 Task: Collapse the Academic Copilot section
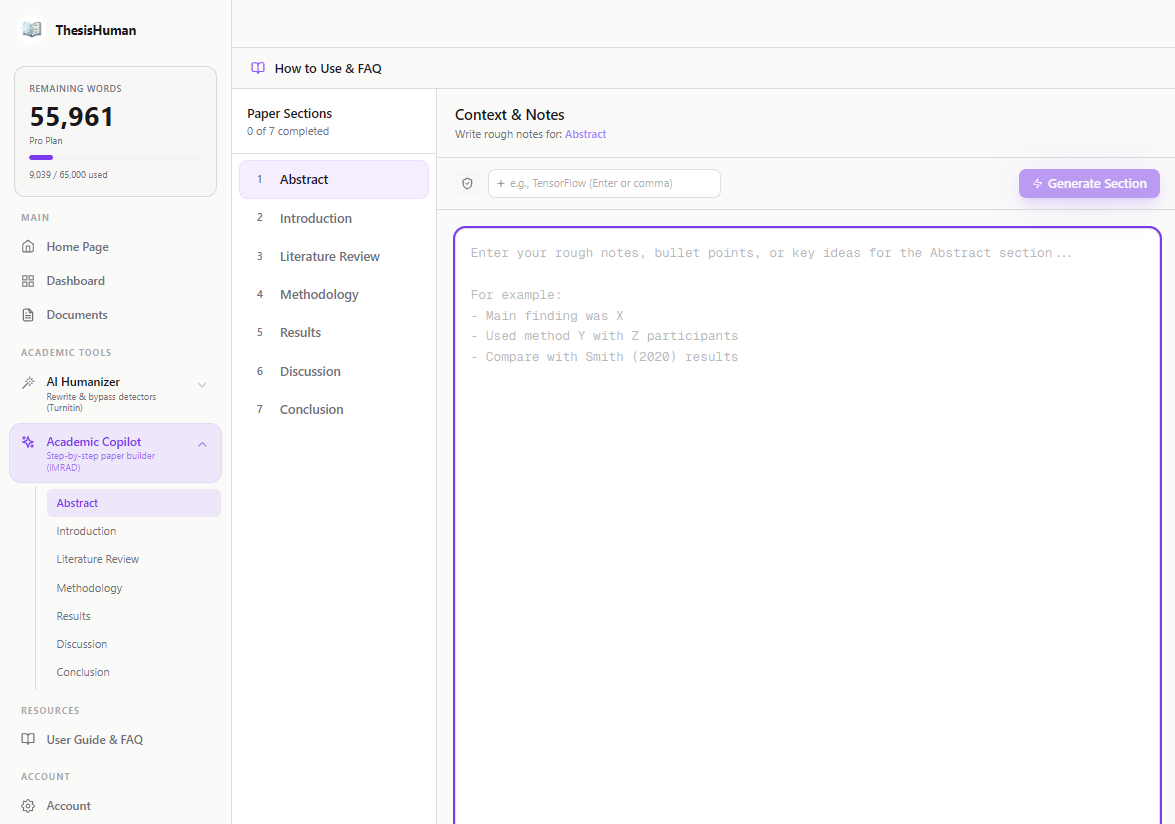tap(202, 443)
